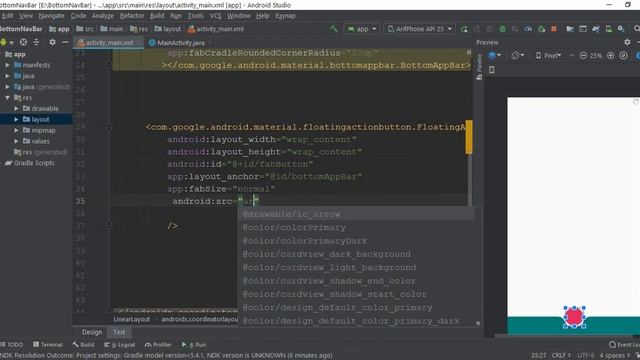Open the Navigate menu
Image resolution: width=640 pixels, height=360 pixels.
click(x=51, y=16)
